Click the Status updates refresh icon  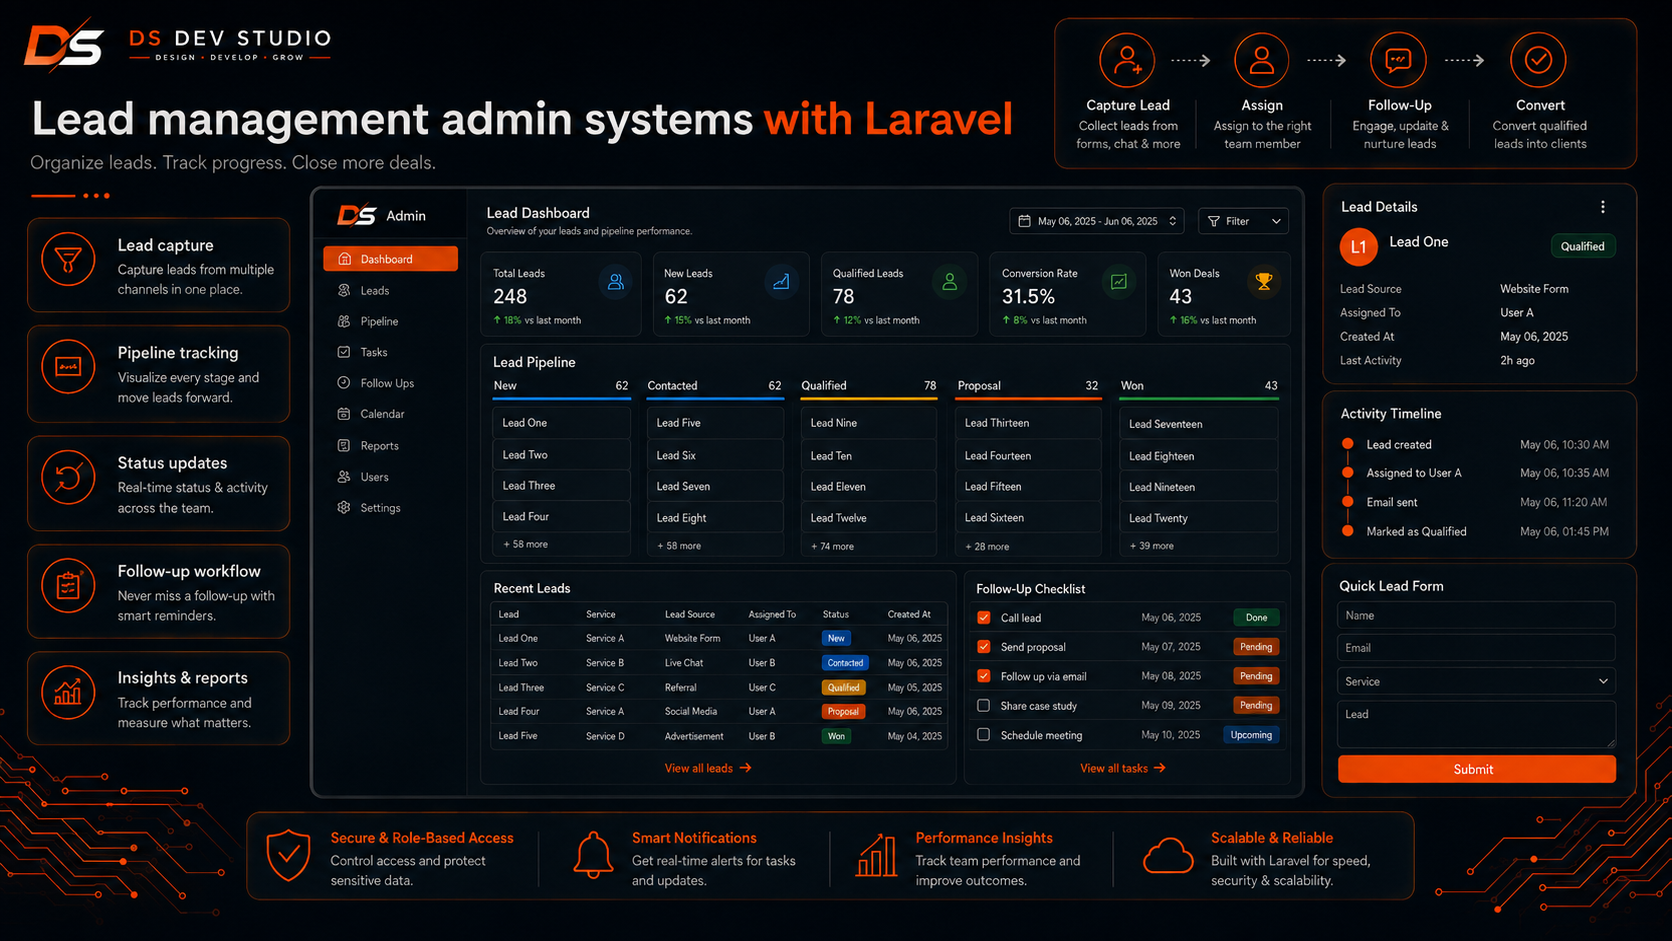pos(68,477)
